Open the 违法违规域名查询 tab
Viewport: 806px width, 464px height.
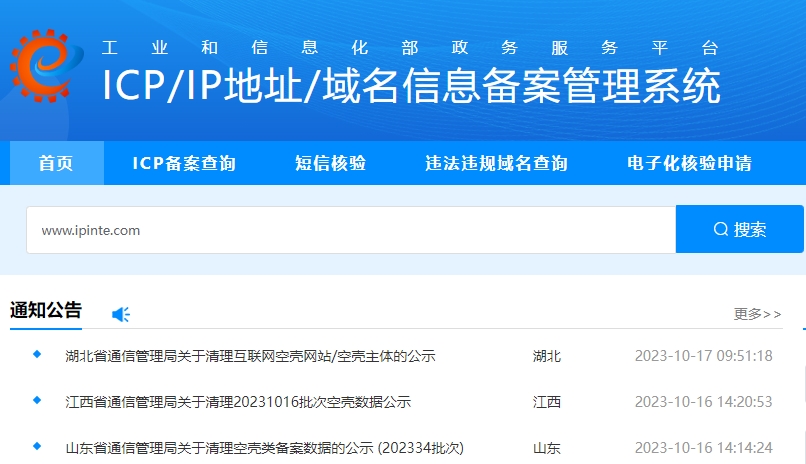(496, 163)
